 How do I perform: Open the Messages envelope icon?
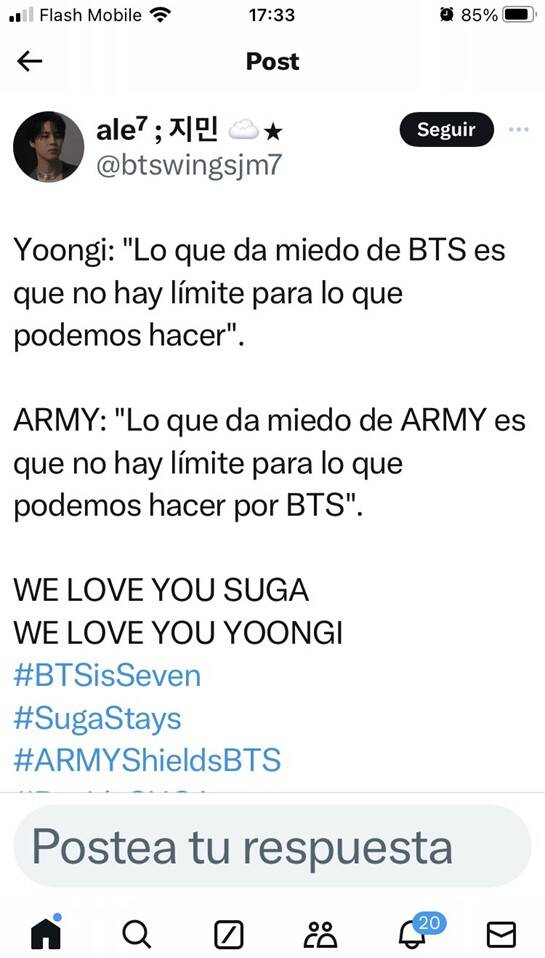501,935
